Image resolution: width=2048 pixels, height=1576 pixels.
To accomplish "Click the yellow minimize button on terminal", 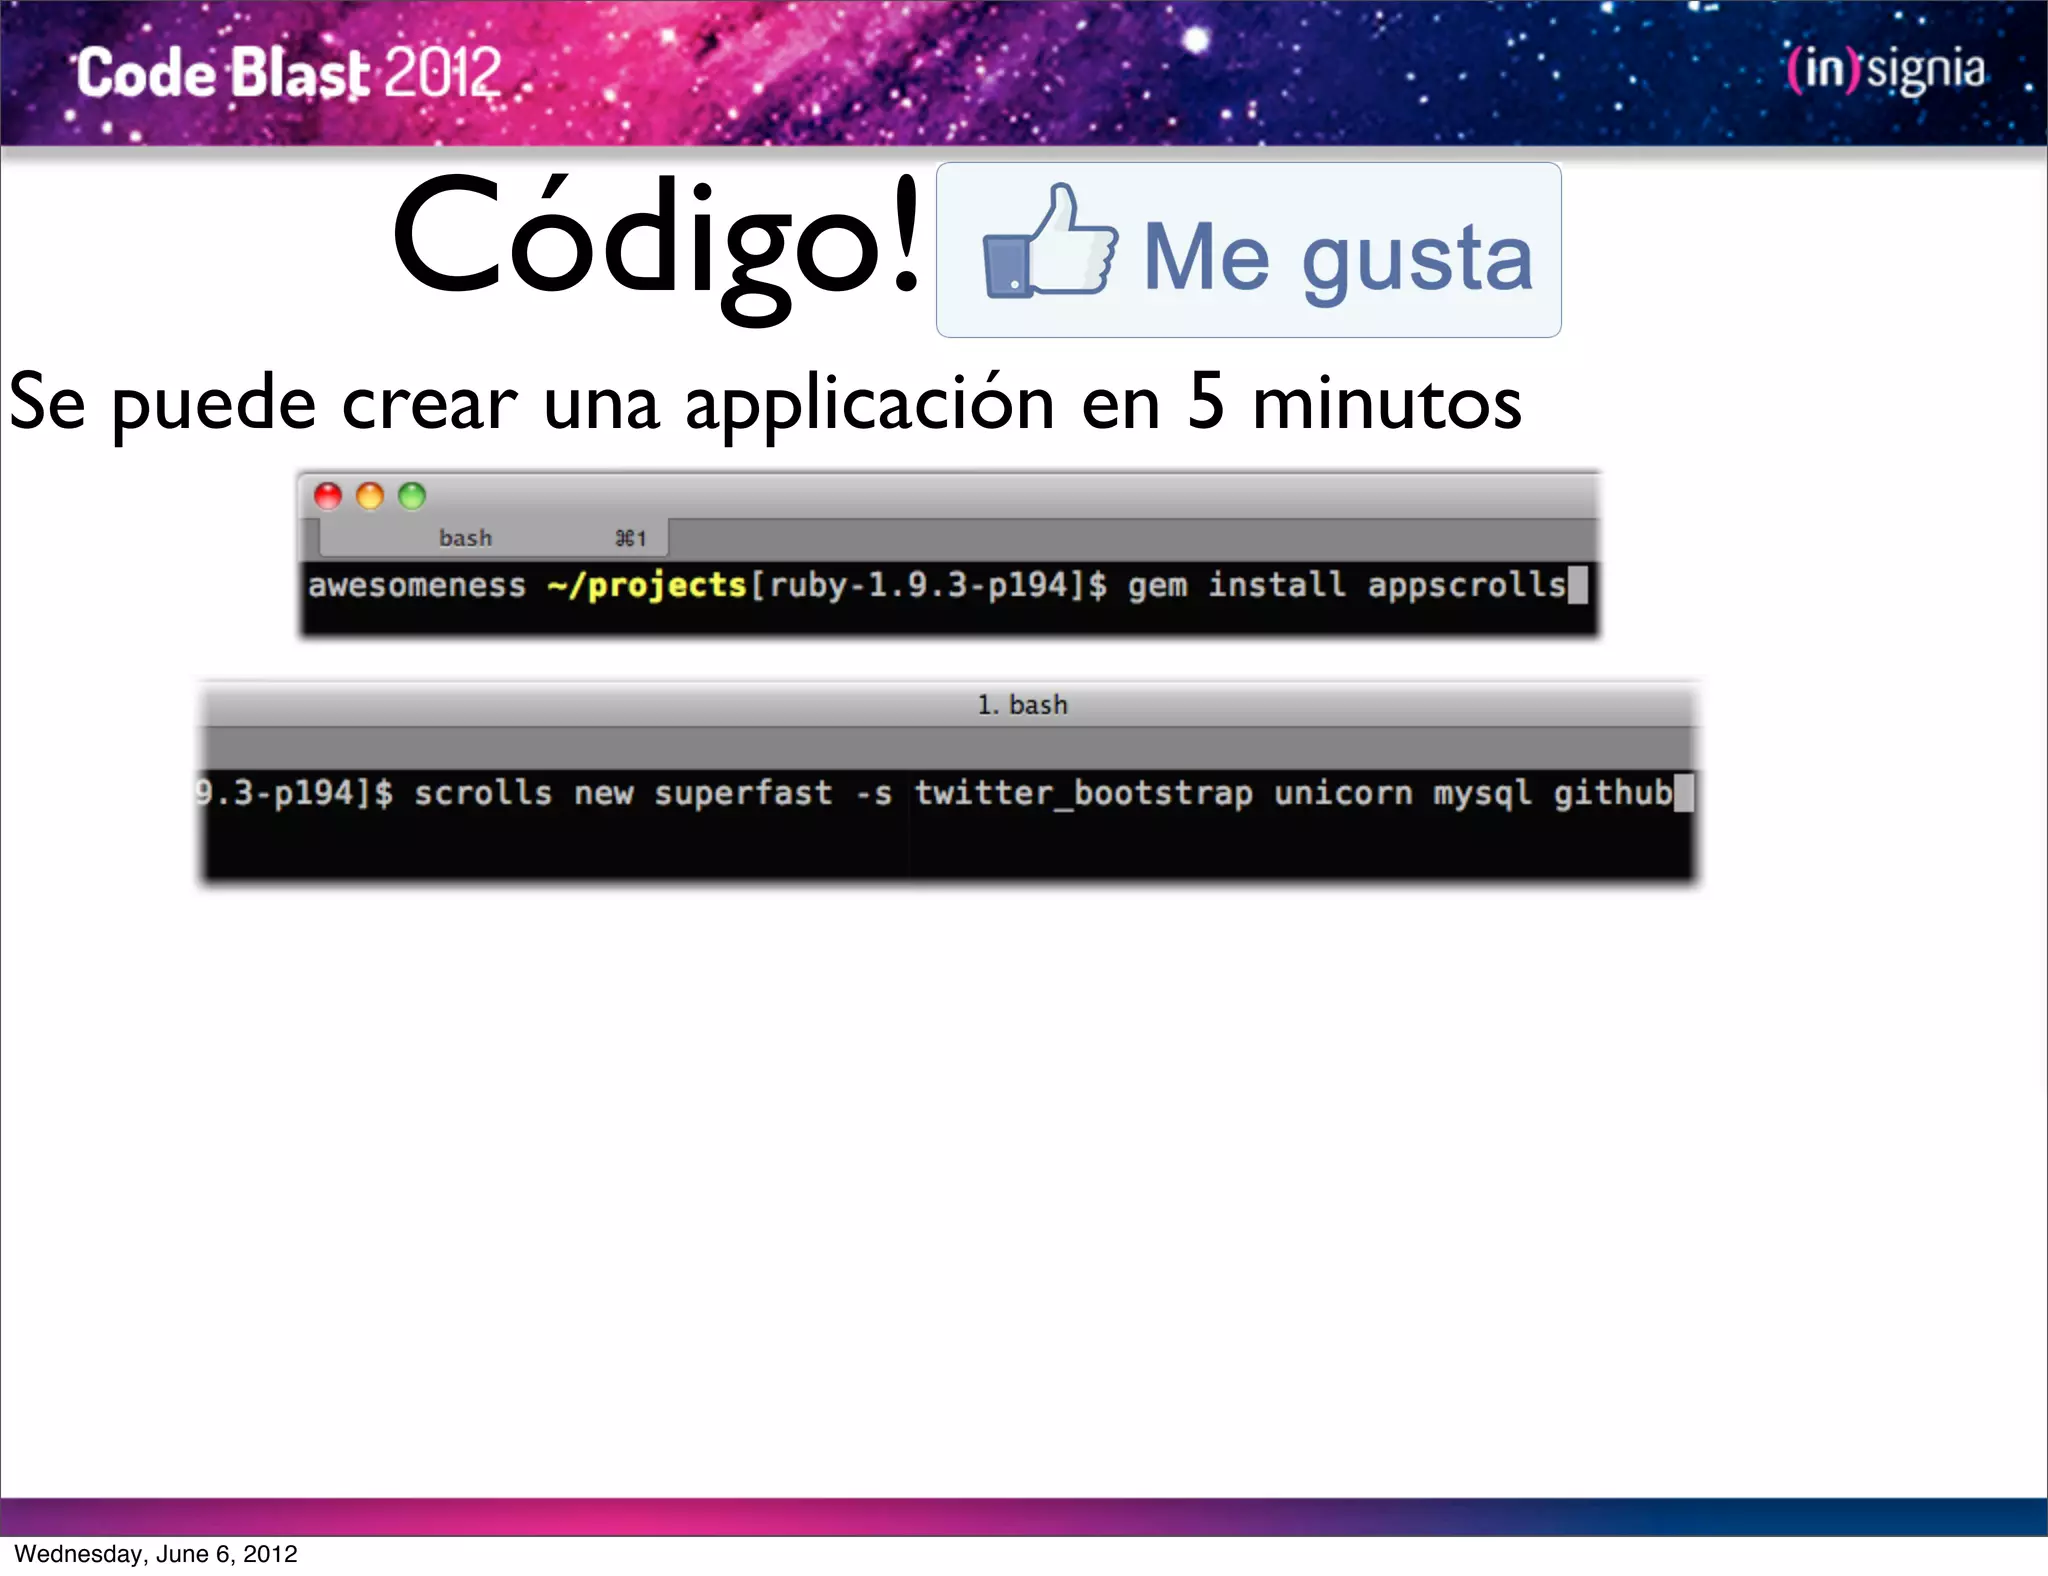I will point(370,496).
